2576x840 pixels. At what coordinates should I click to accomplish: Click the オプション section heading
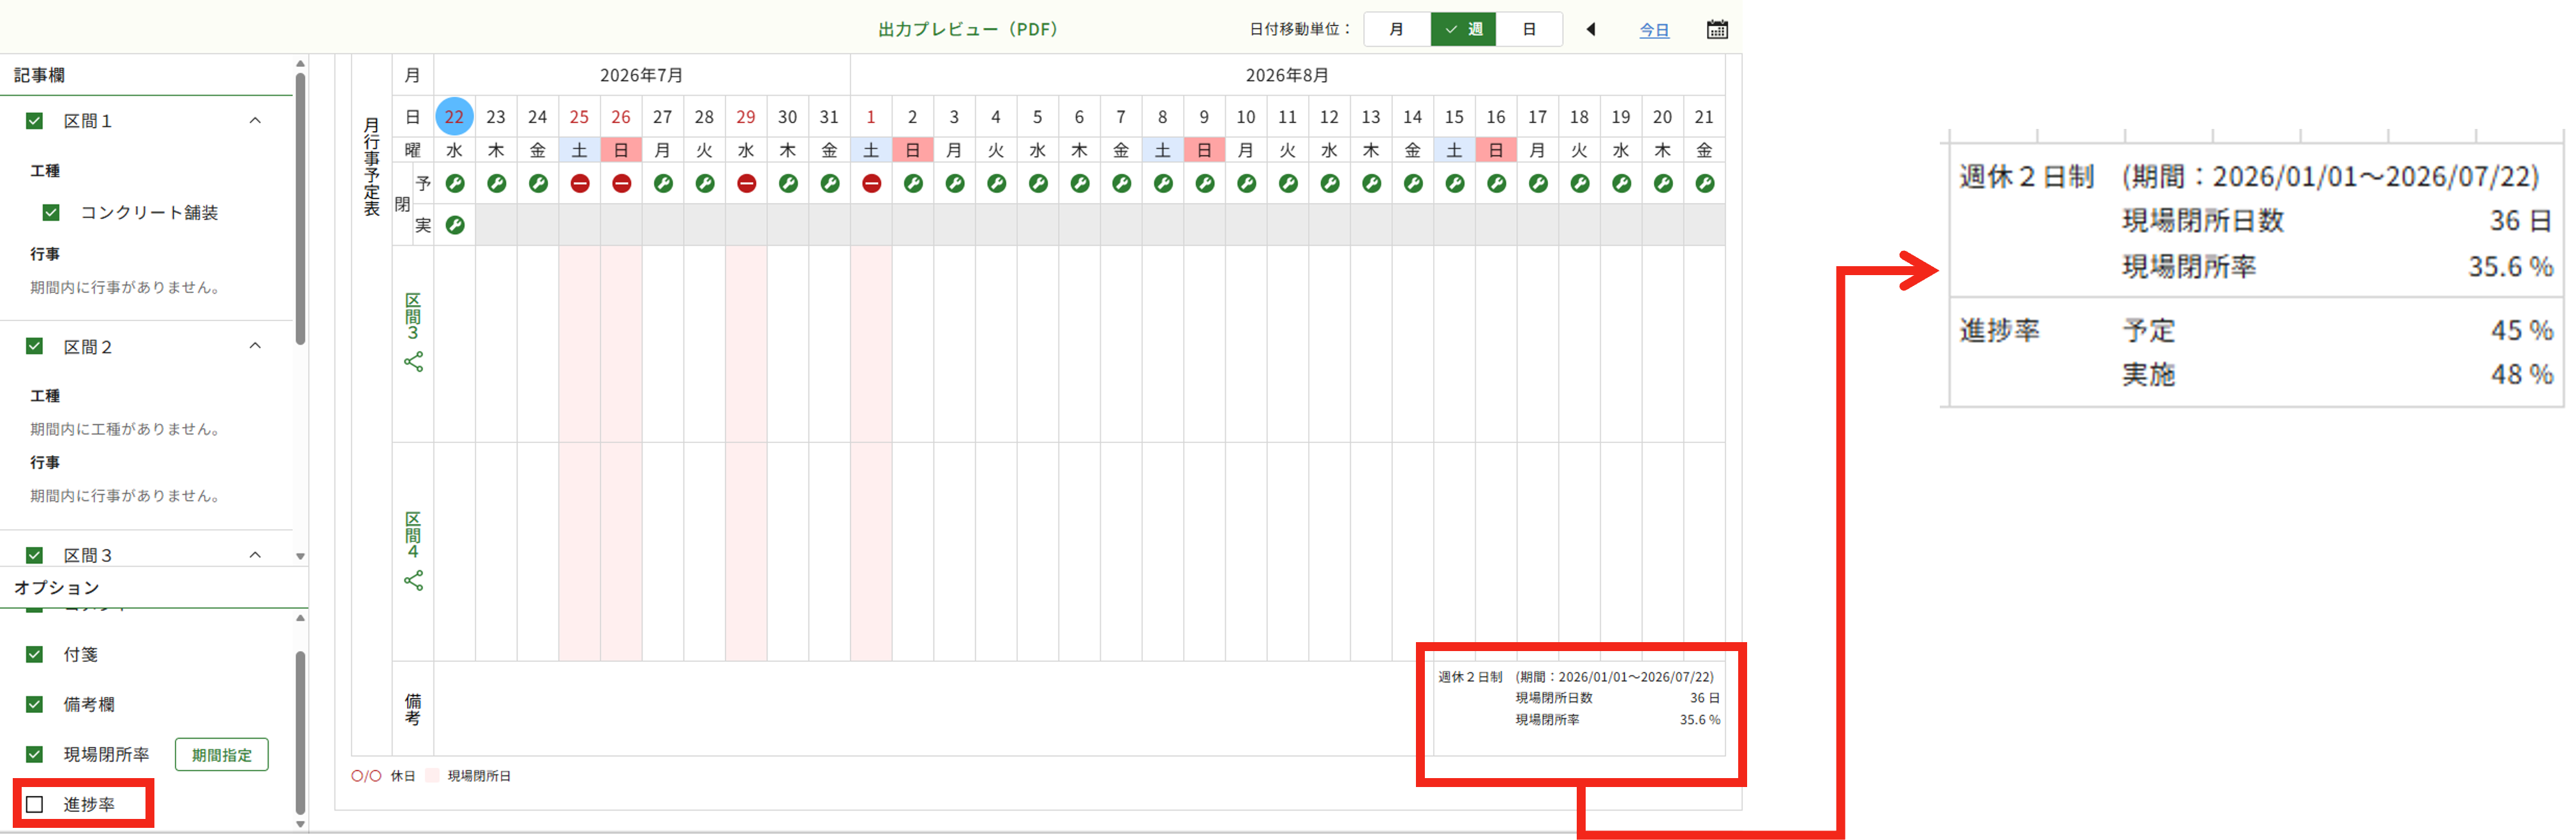pyautogui.click(x=57, y=587)
